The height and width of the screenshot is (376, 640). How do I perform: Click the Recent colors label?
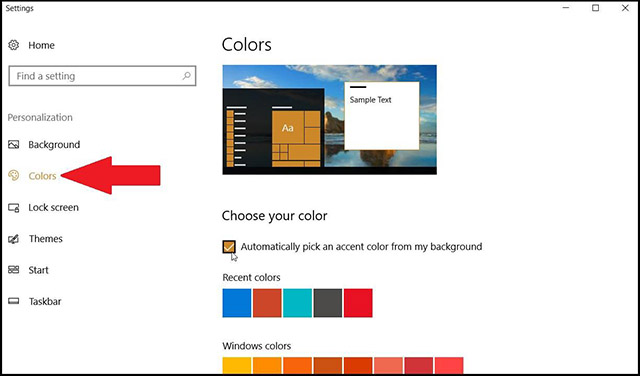(x=251, y=277)
